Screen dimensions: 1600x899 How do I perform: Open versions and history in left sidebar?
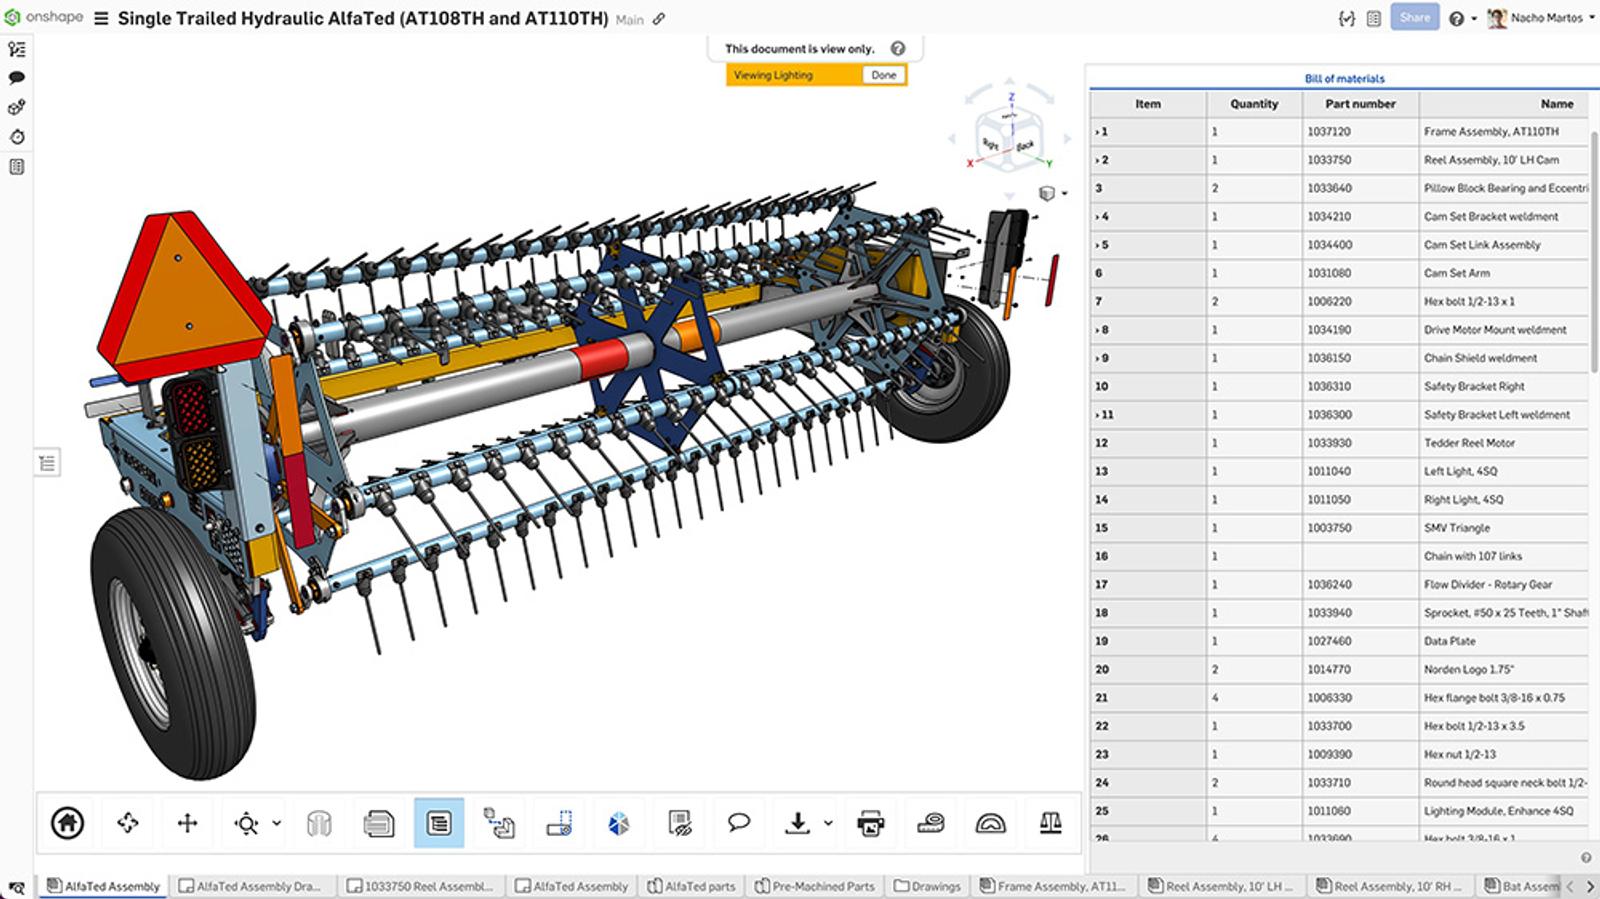pyautogui.click(x=17, y=137)
